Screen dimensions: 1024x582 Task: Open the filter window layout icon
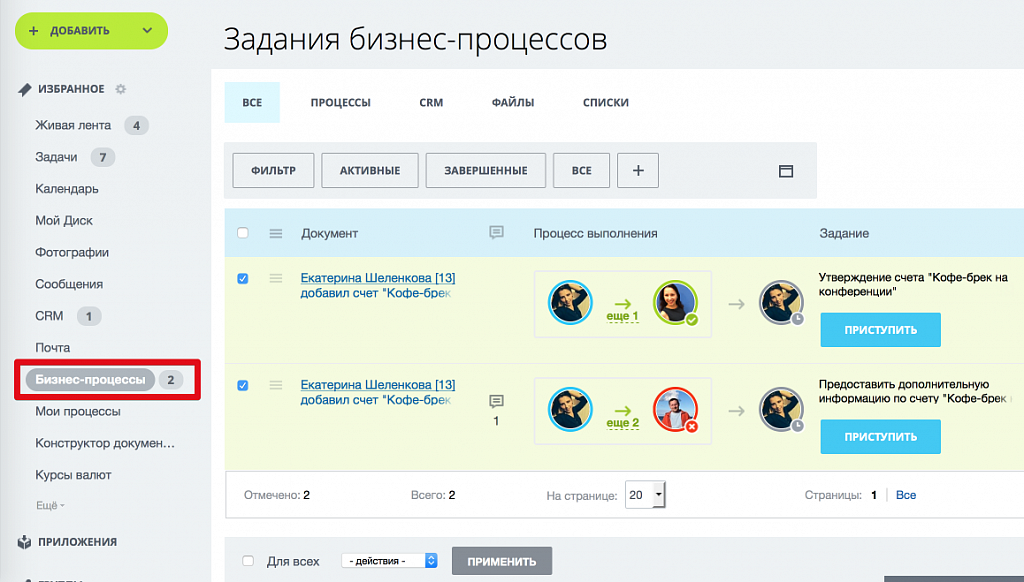(x=786, y=171)
